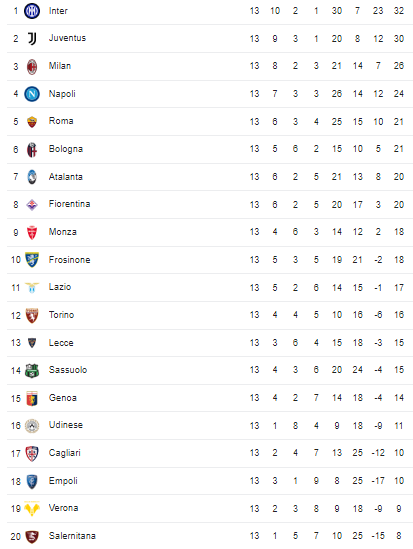413x549 pixels.
Task: Select the Atalanta crest icon
Action: (32, 177)
